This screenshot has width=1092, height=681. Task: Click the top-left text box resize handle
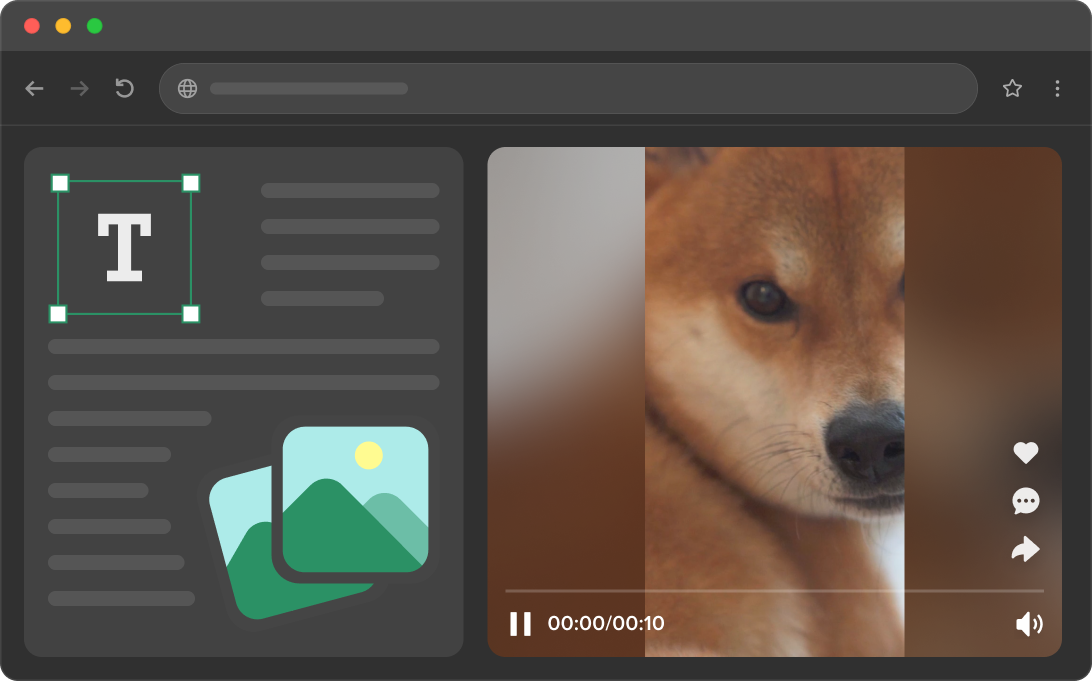(60, 183)
